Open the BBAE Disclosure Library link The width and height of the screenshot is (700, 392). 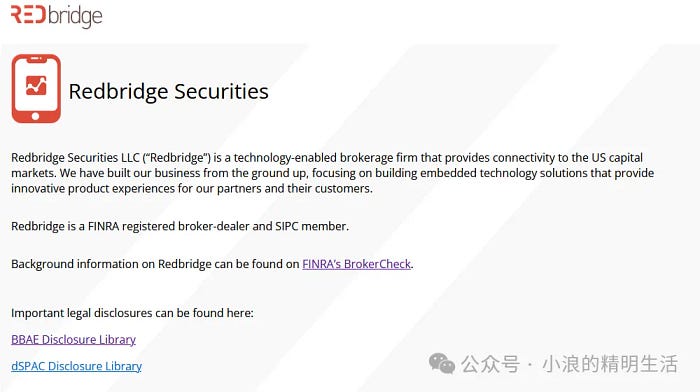tap(73, 339)
